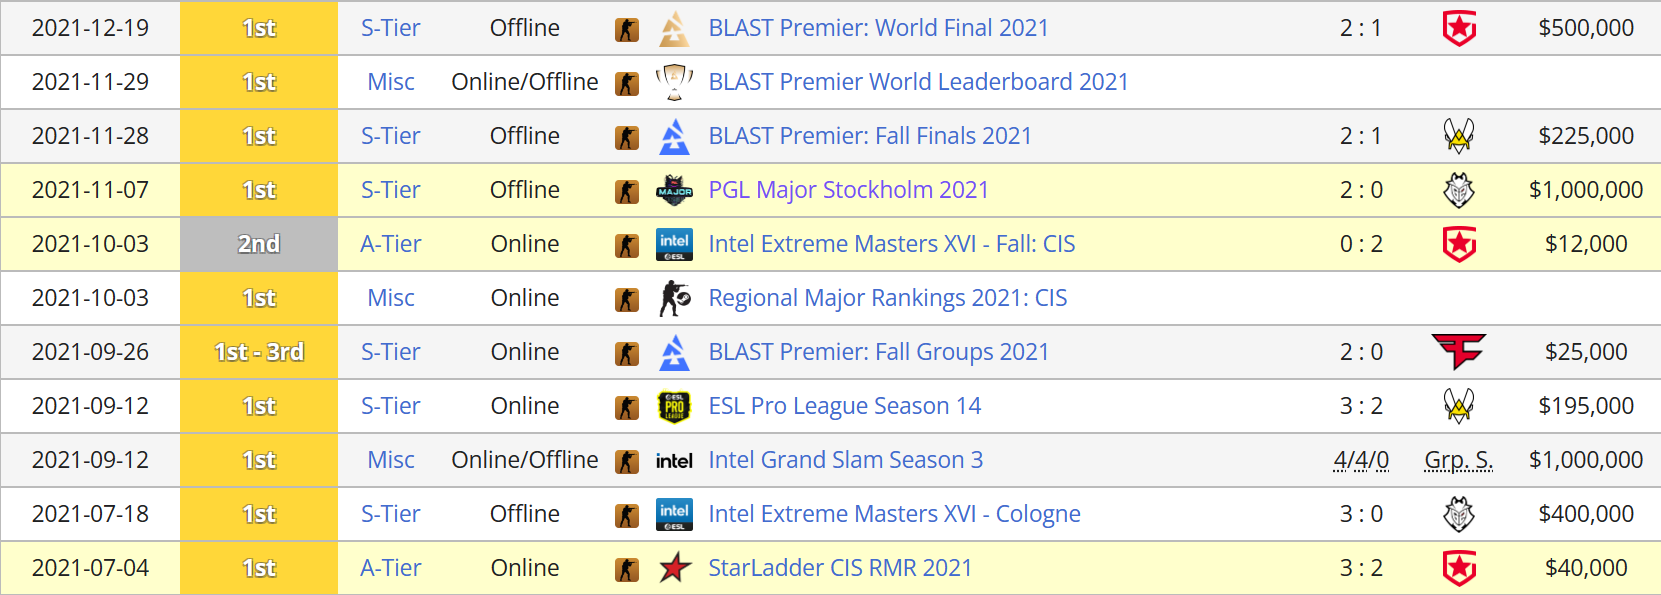Open BLAST Premier: World Final 2021 link
This screenshot has width=1661, height=595.
tap(878, 28)
